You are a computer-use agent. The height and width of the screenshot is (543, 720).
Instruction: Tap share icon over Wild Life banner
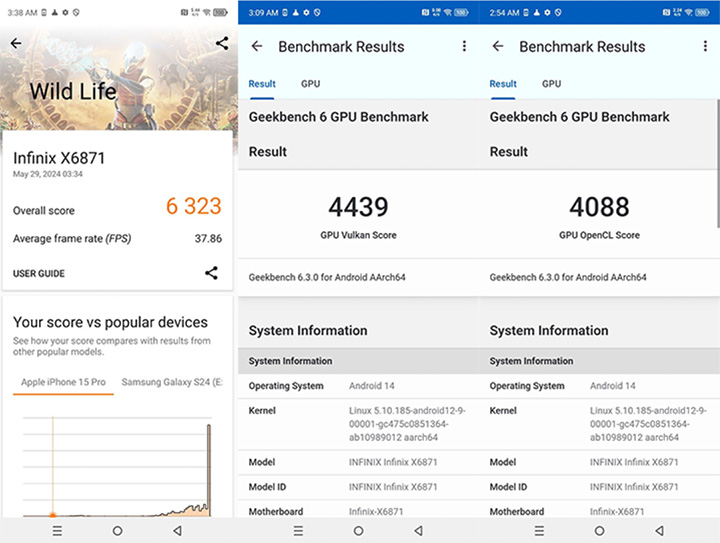tap(222, 44)
